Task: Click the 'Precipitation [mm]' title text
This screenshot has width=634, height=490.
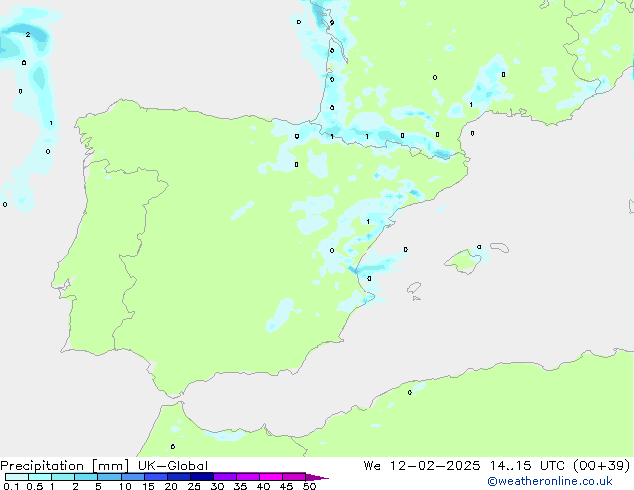Action: point(64,466)
